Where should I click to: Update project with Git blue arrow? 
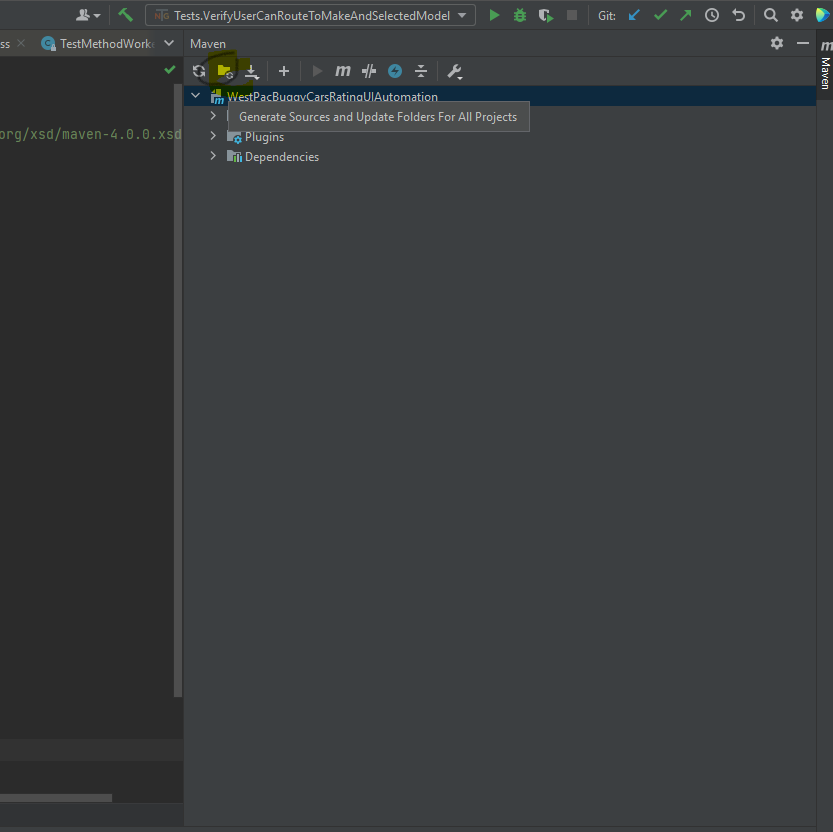(634, 15)
